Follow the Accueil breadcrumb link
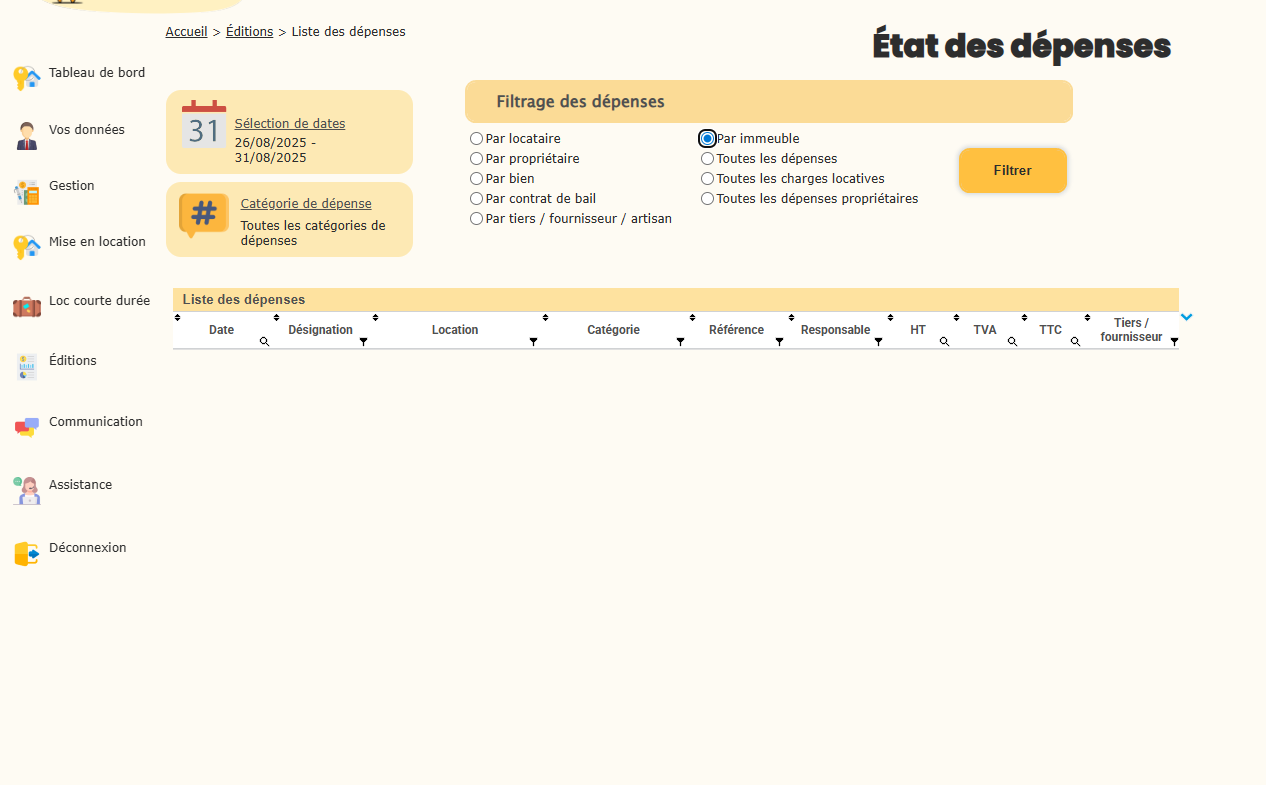1266x785 pixels. coord(186,32)
